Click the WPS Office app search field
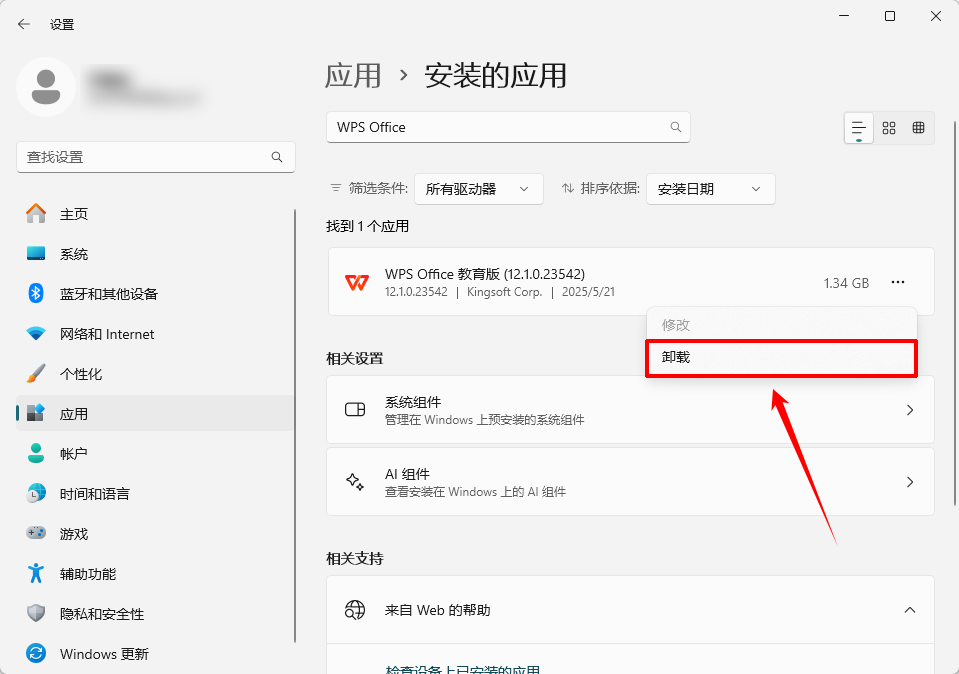Image resolution: width=959 pixels, height=674 pixels. (508, 127)
